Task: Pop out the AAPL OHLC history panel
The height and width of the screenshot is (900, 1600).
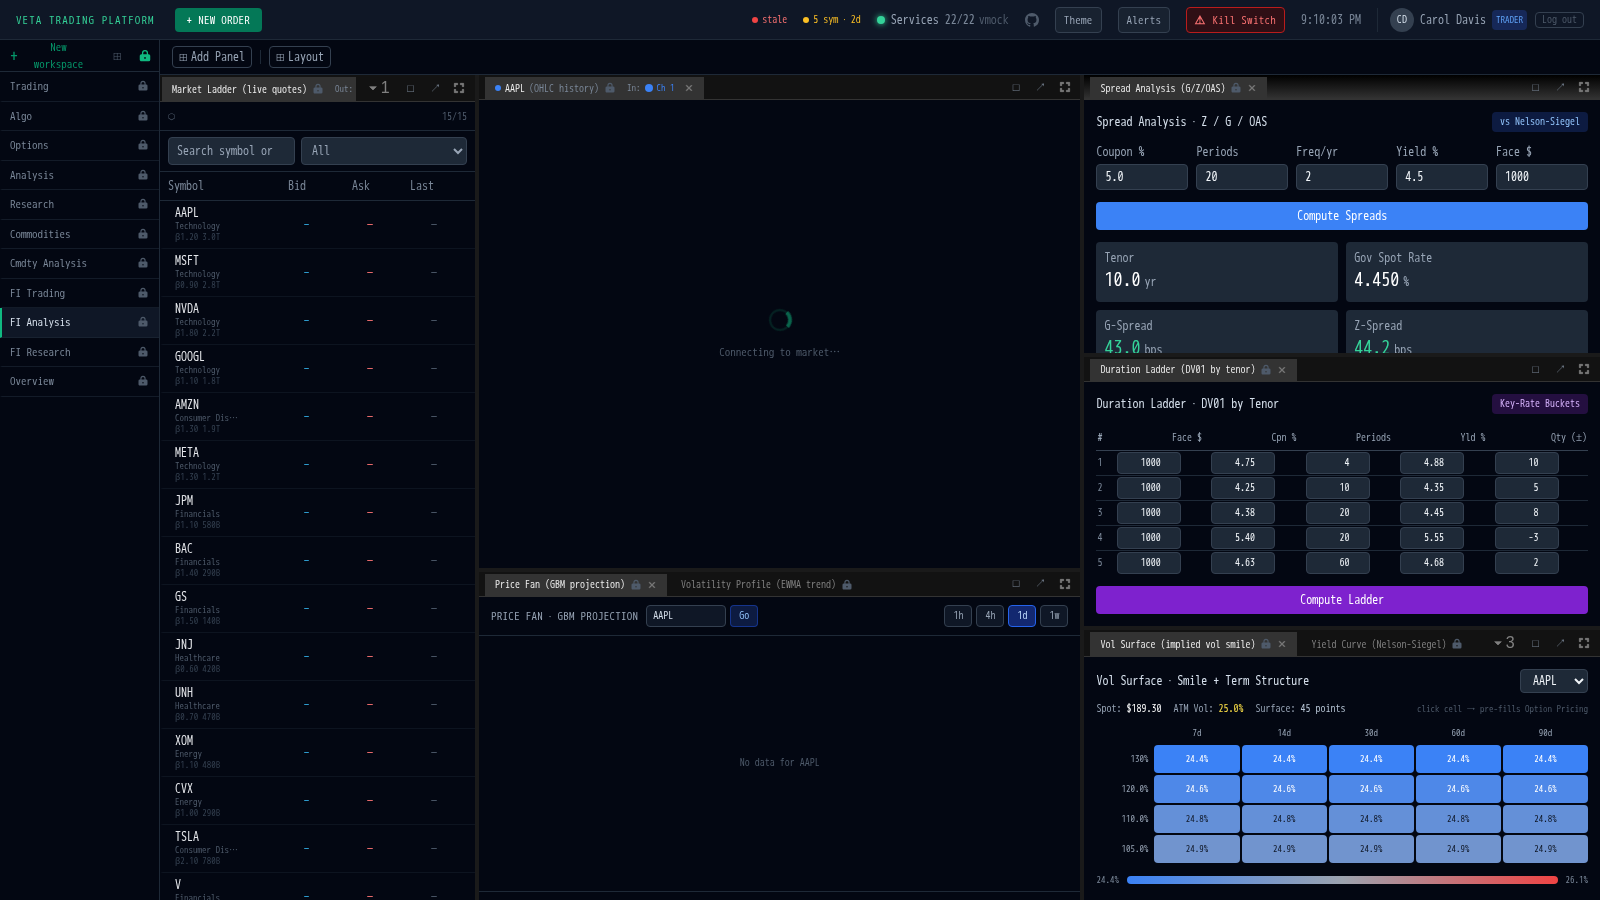Action: click(x=1040, y=88)
